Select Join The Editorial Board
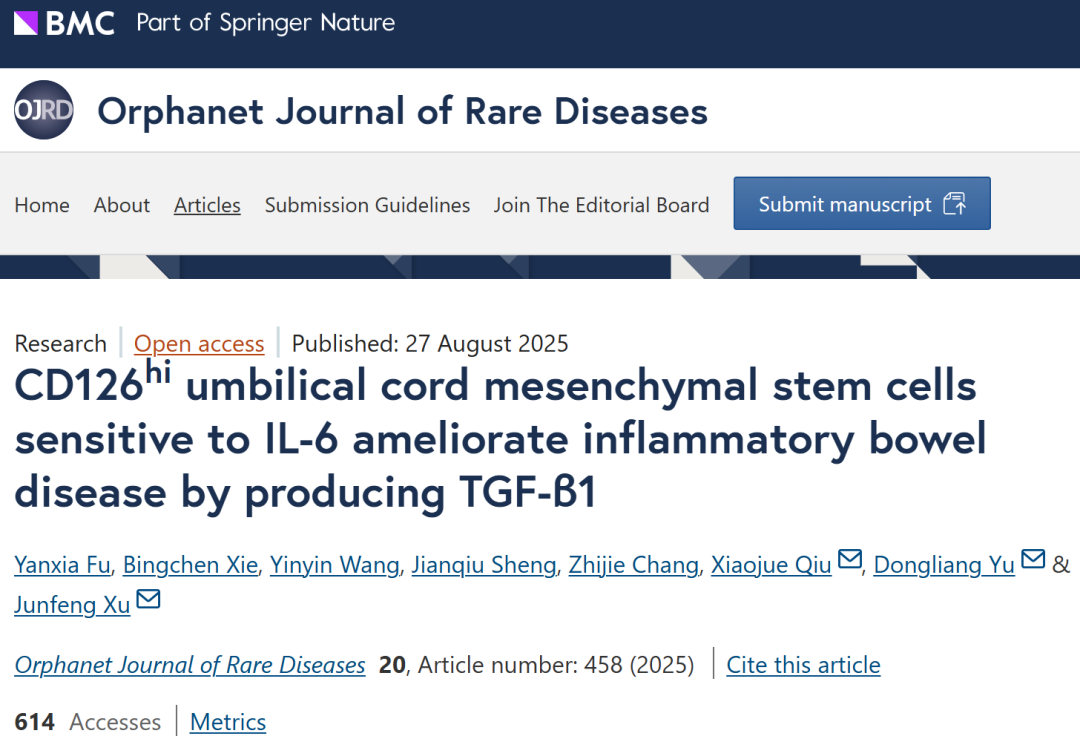Viewport: 1080px width, 739px height. pos(601,205)
